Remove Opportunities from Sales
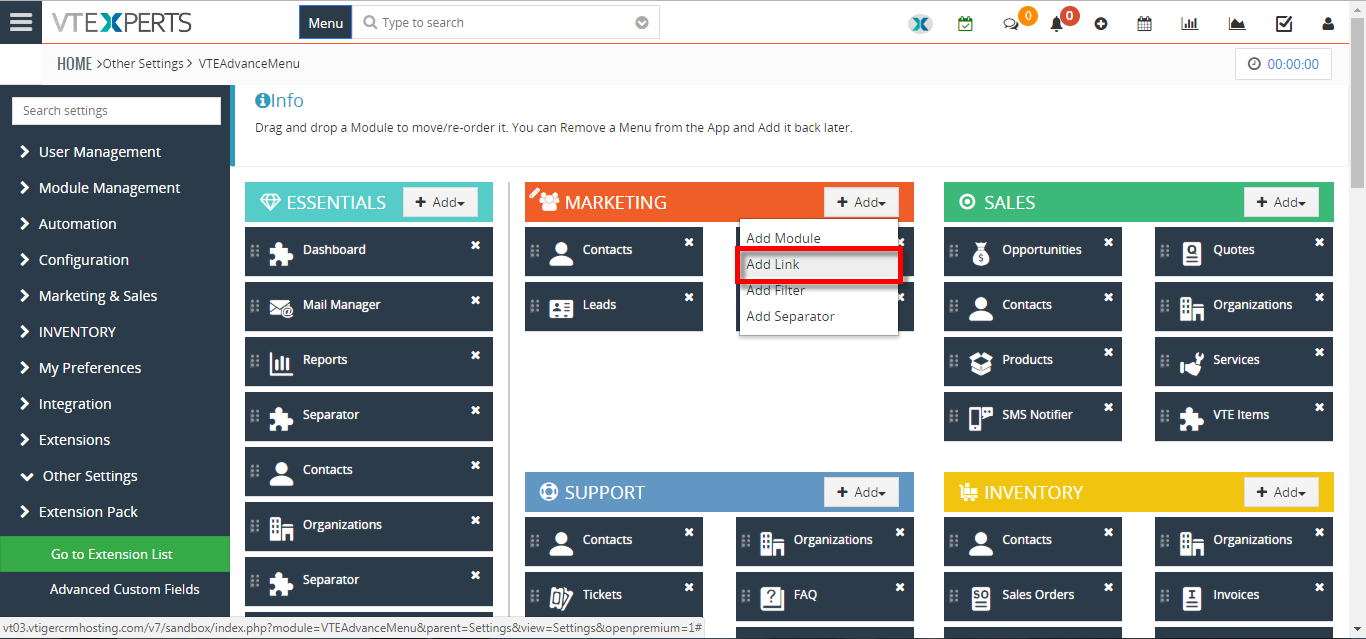Viewport: 1366px width, 639px height. point(1108,242)
